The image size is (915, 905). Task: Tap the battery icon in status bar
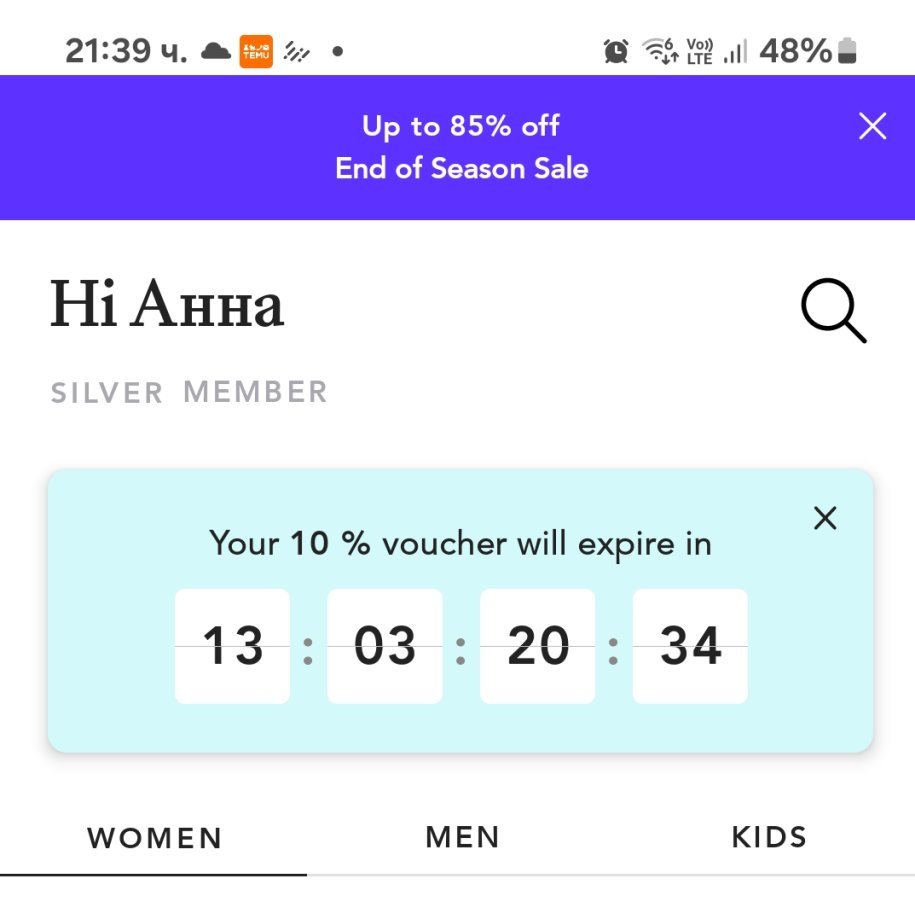click(x=848, y=51)
